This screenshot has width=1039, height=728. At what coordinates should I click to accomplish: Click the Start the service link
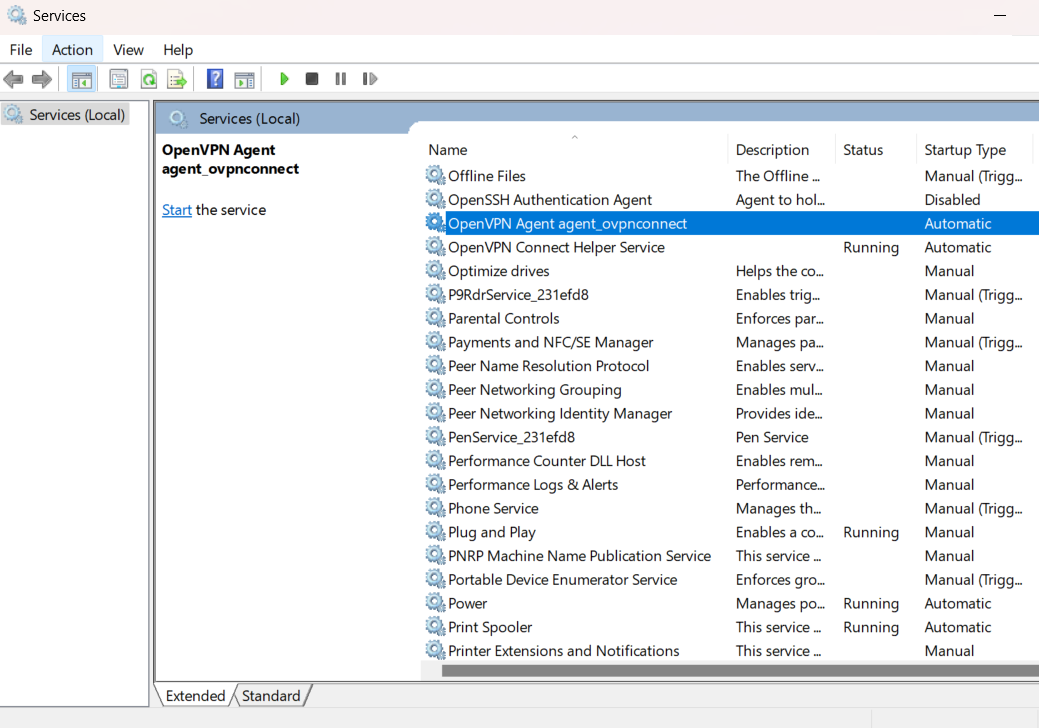coord(177,210)
